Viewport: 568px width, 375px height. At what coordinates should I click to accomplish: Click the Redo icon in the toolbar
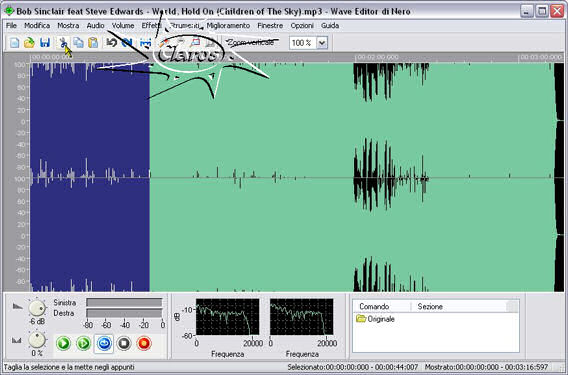tap(126, 43)
